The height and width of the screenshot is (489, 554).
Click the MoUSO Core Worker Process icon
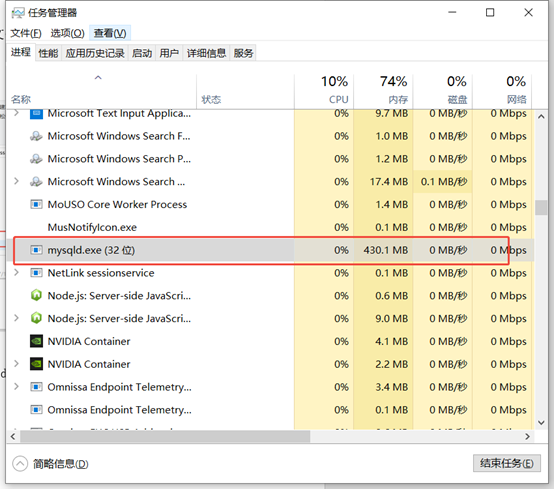coord(36,204)
